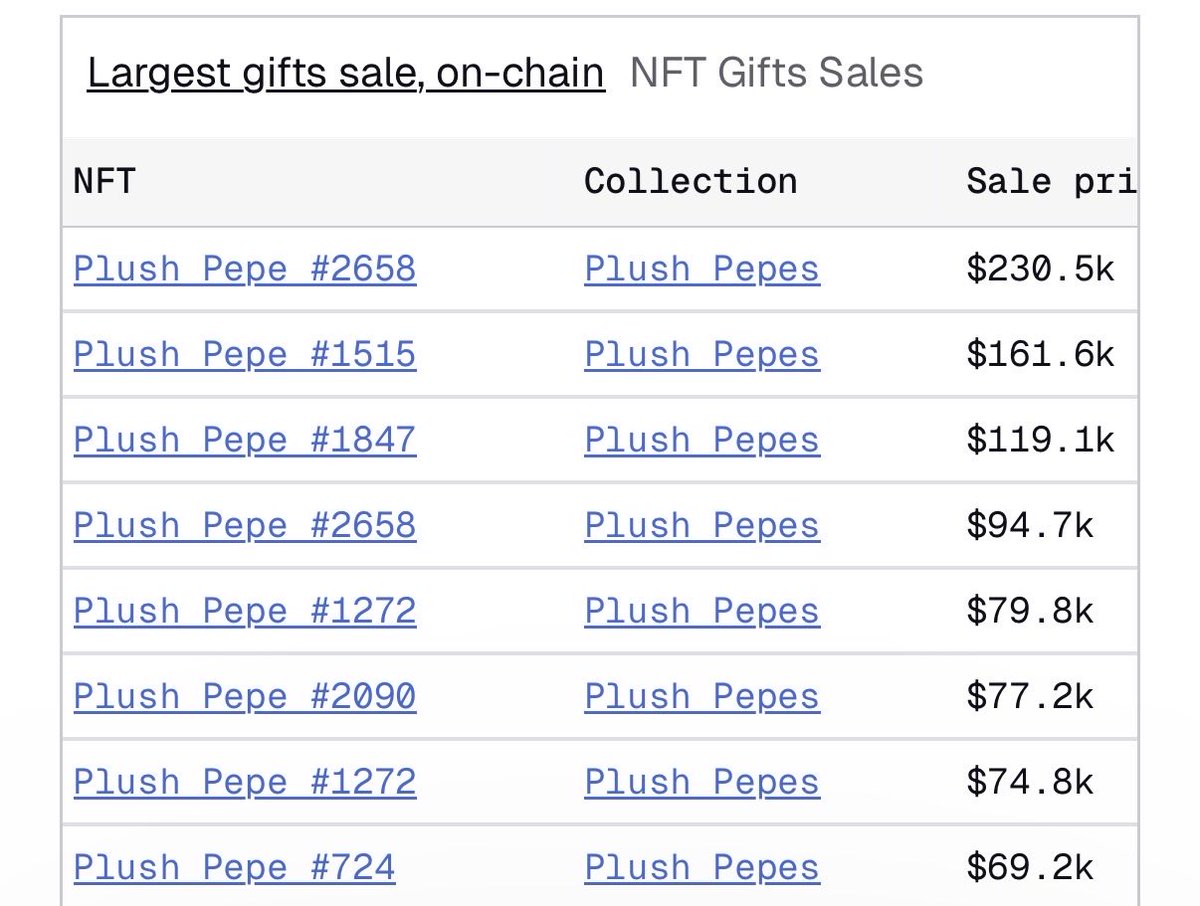
Task: Open the Plush Pepe #2090 link
Action: [245, 697]
